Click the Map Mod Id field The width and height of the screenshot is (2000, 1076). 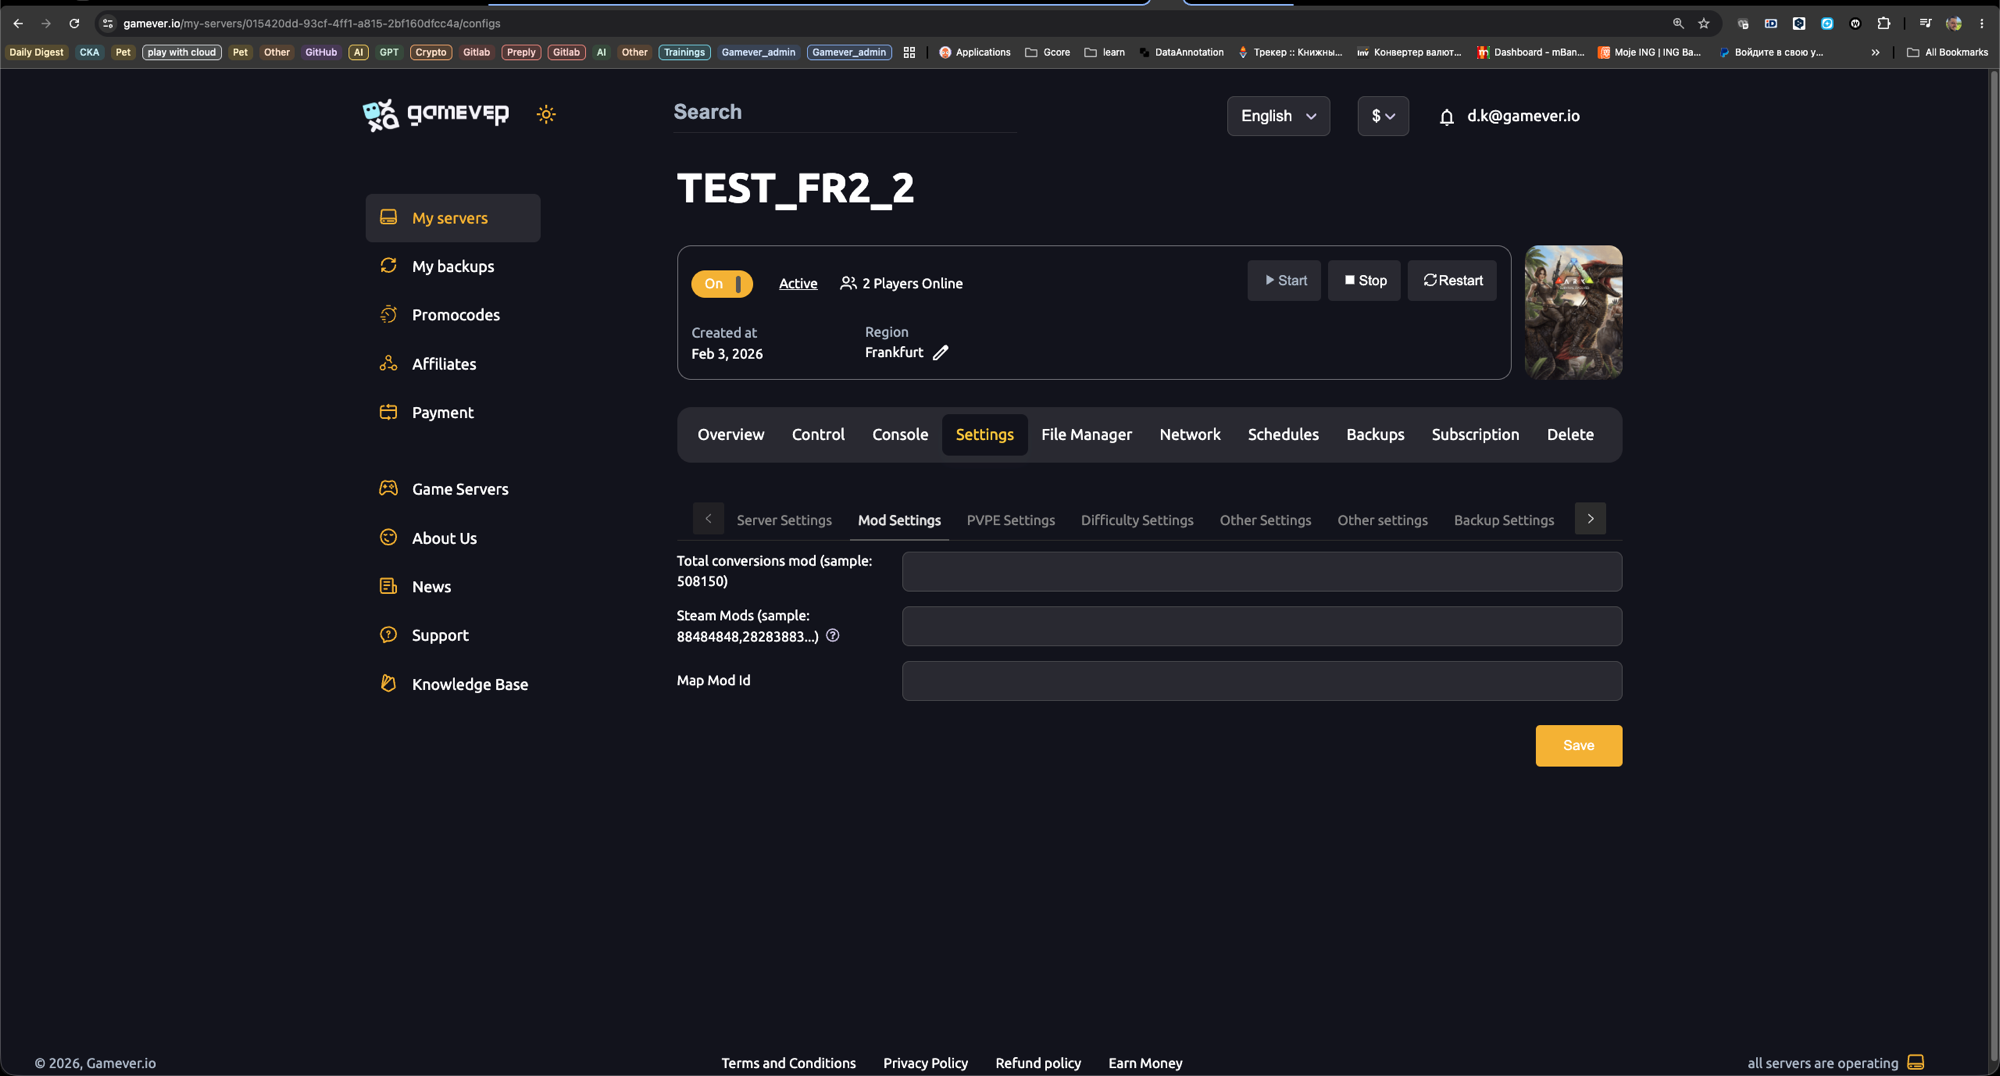tap(1262, 681)
